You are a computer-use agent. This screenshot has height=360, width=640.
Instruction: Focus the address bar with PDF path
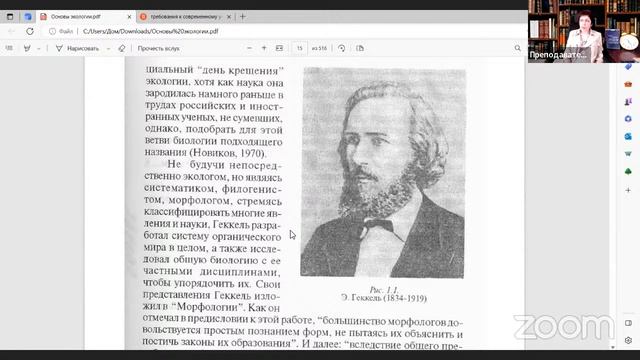150,31
